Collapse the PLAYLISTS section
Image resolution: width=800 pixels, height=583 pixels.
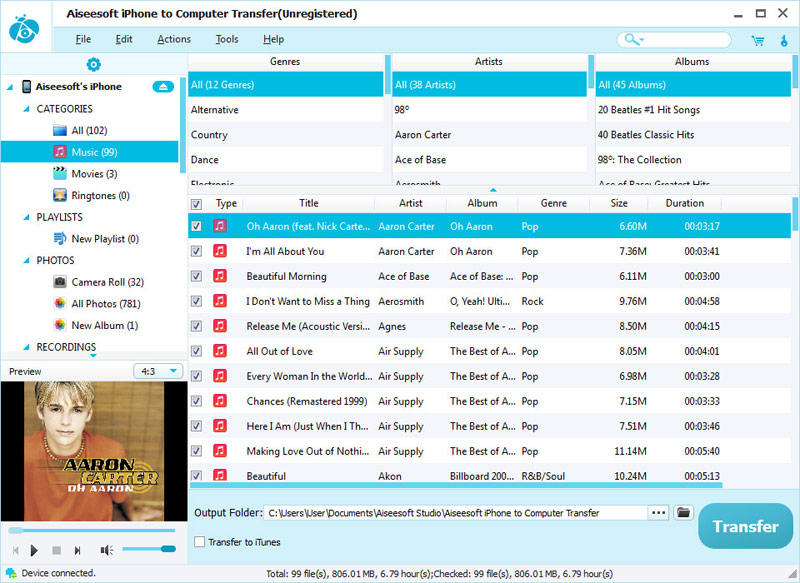point(27,217)
